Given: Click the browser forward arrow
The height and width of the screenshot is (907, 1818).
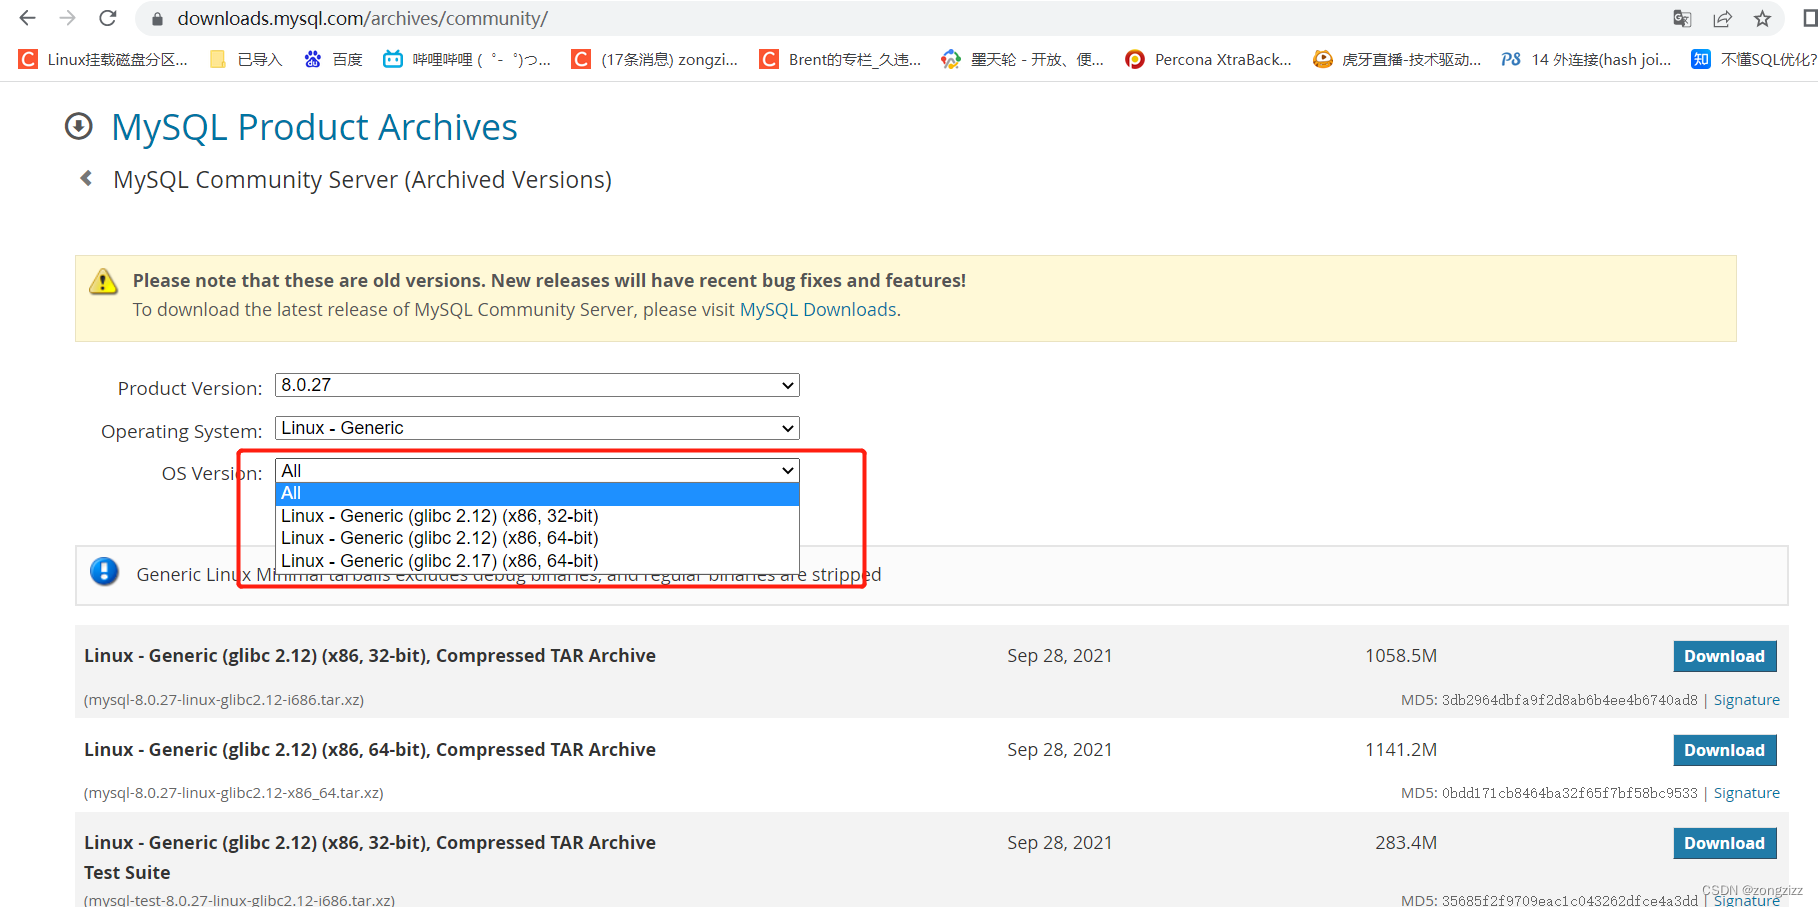Looking at the screenshot, I should tap(67, 18).
